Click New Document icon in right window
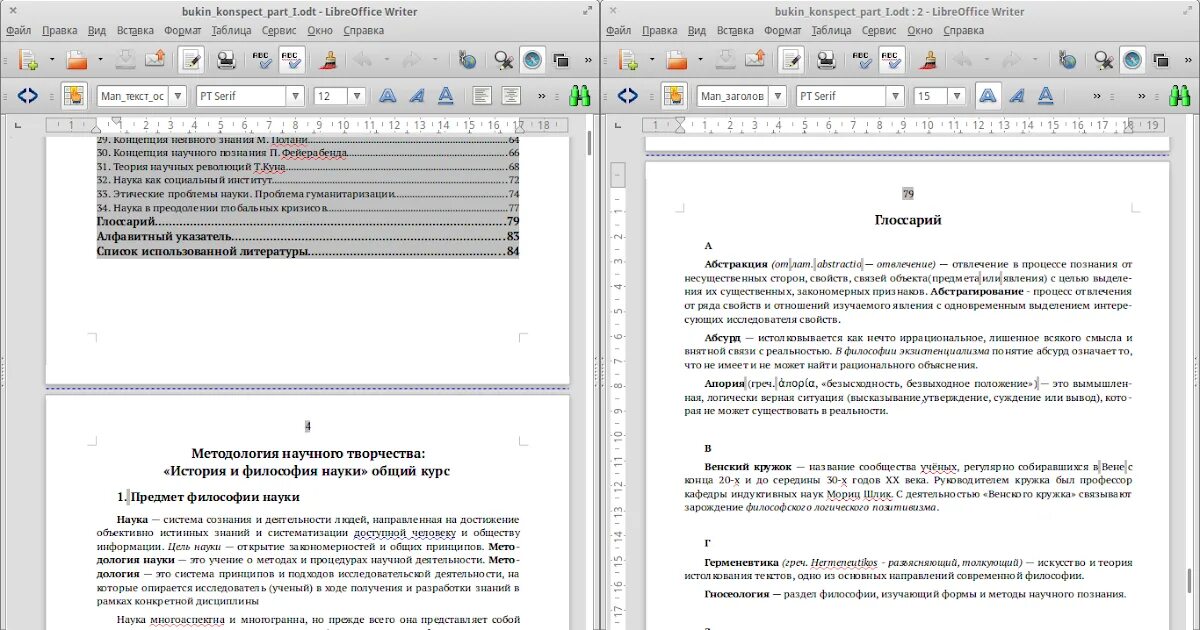1200x630 pixels. tap(629, 60)
